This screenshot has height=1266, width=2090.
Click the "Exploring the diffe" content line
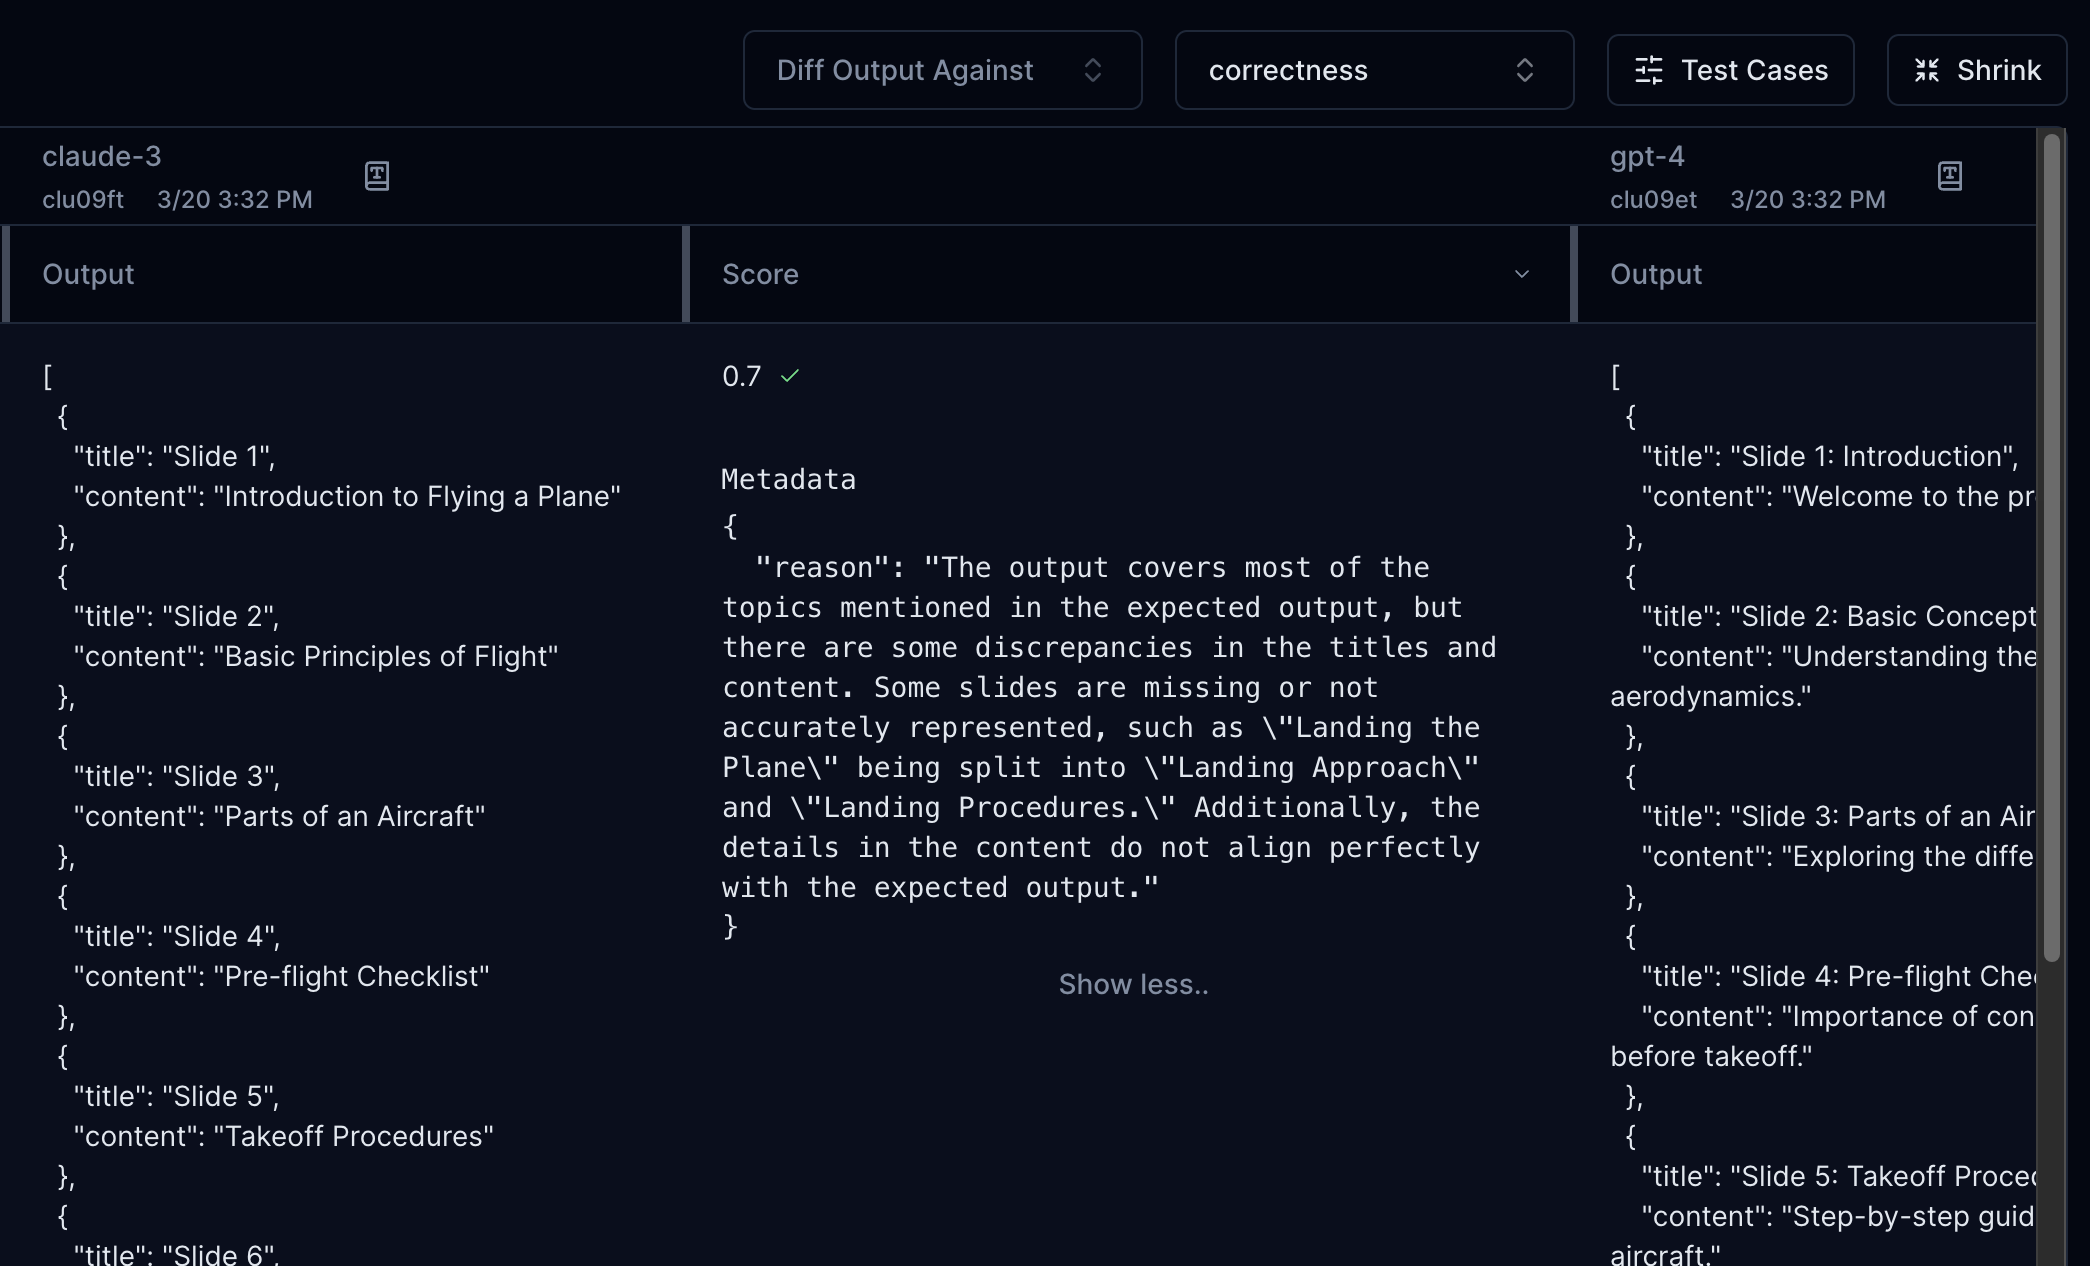point(1838,857)
